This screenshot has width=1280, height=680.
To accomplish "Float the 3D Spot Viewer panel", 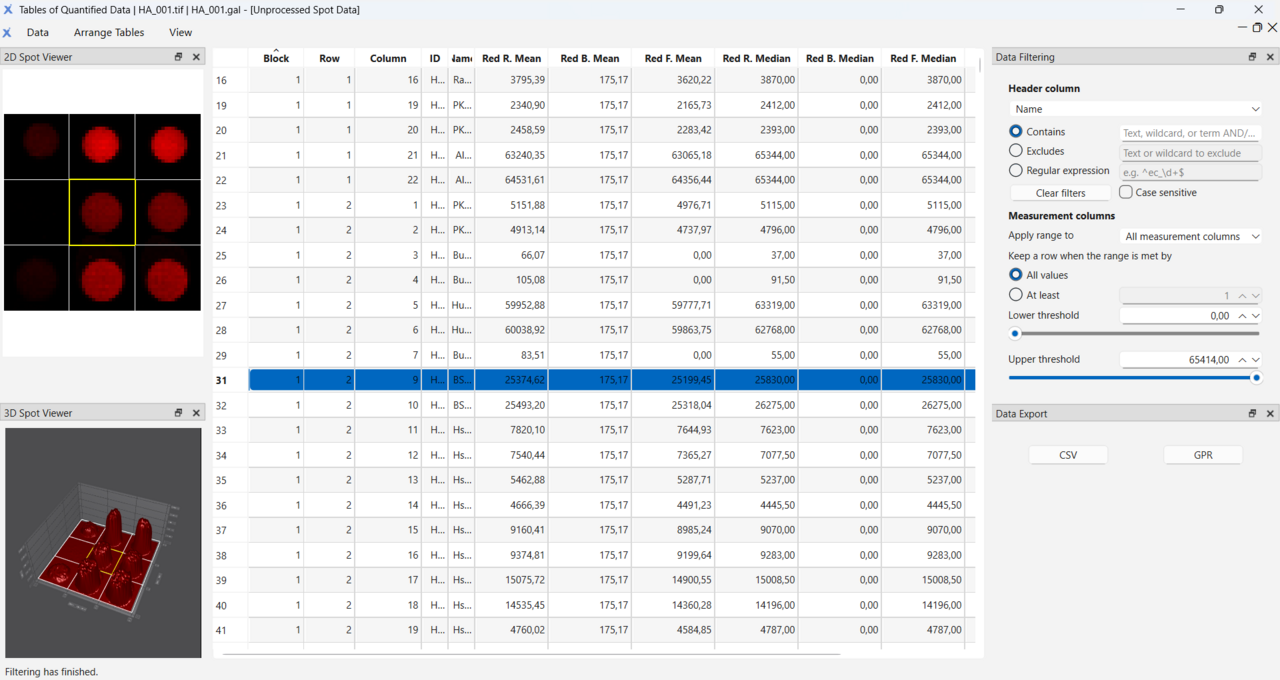I will [178, 413].
